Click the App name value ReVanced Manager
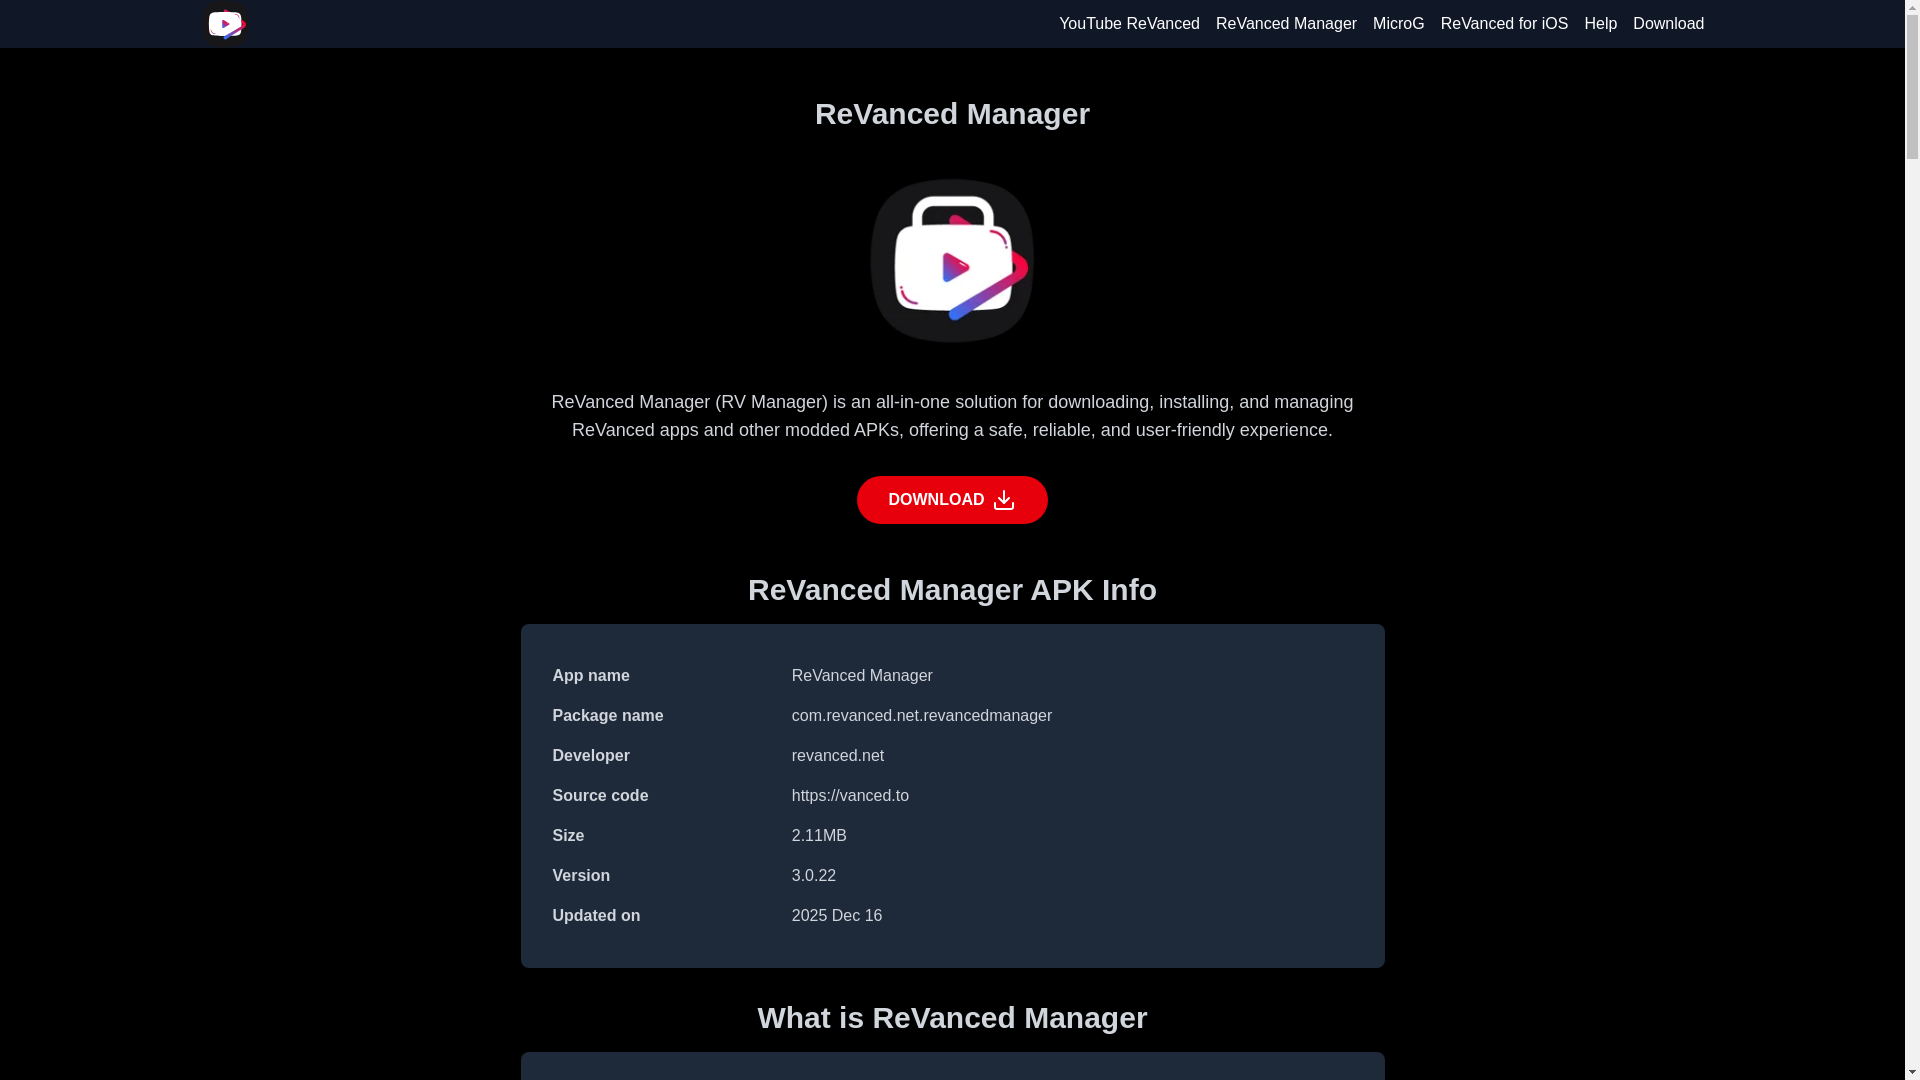 tap(862, 676)
